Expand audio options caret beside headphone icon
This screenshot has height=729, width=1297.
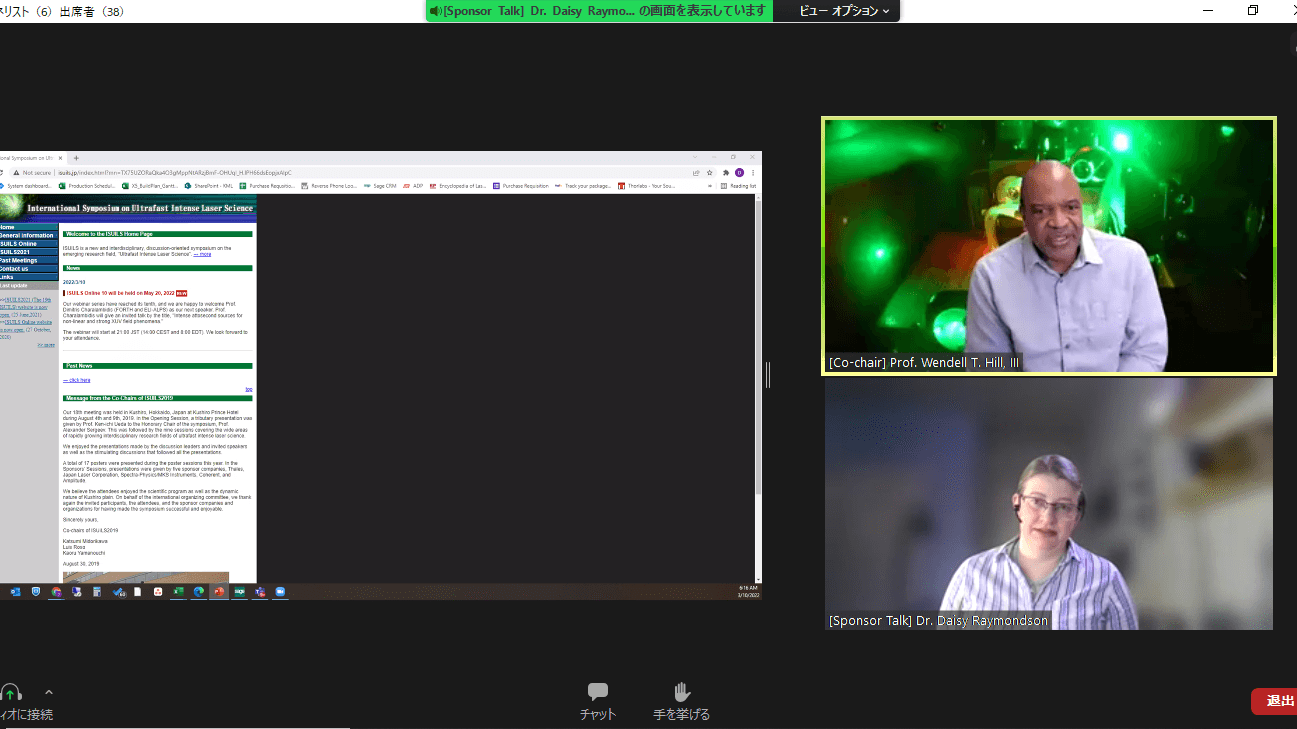49,692
